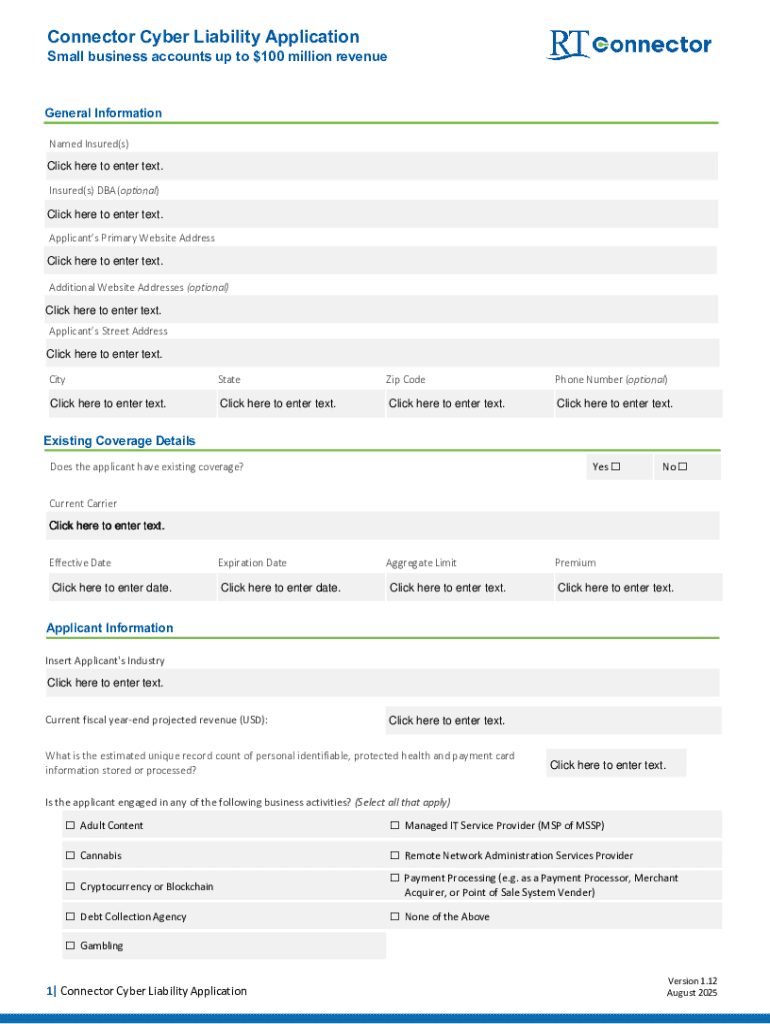Open the Expiration Date picker field
The width and height of the screenshot is (770, 1024).
(281, 588)
